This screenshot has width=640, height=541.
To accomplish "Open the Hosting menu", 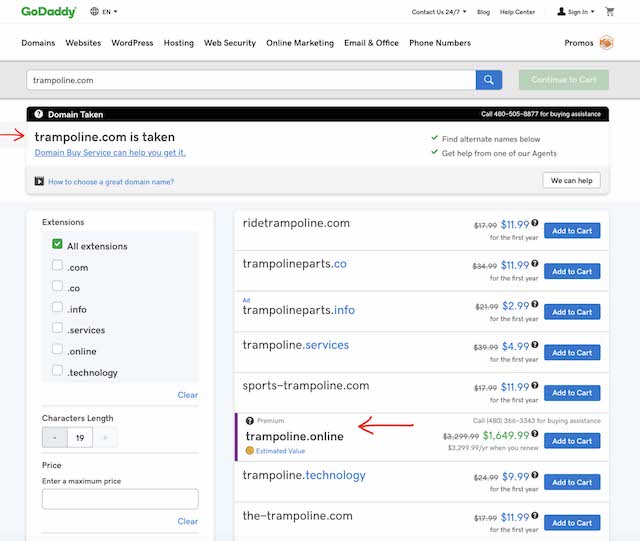I will [x=179, y=43].
